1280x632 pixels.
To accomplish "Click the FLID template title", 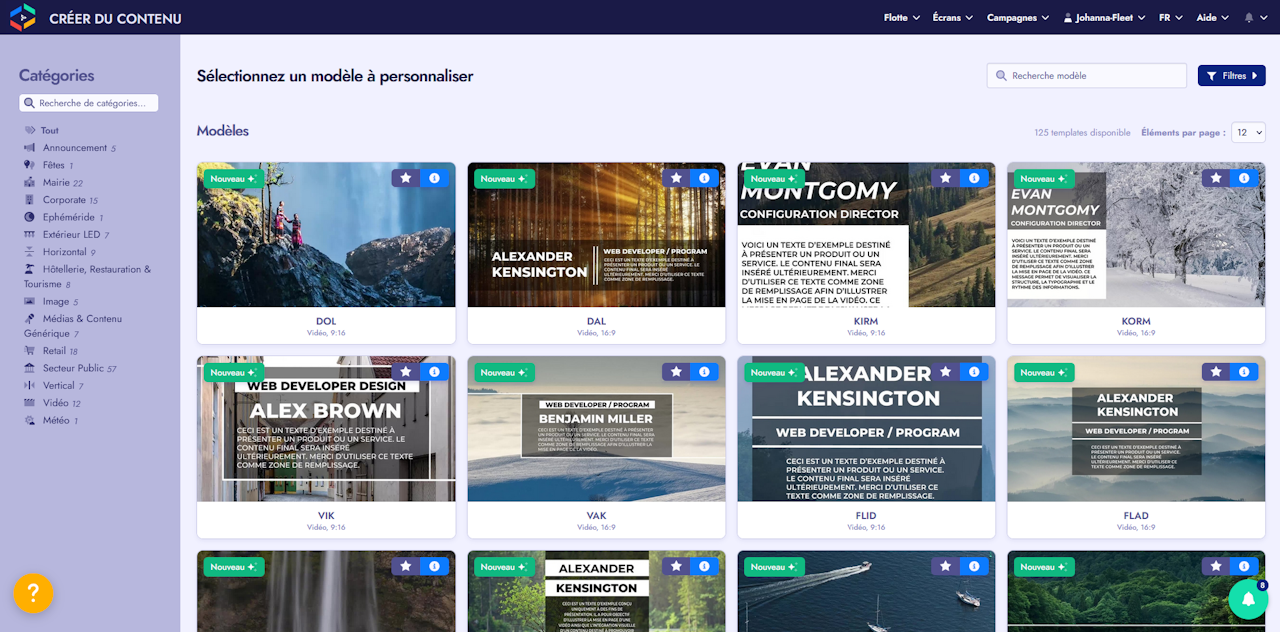I will [866, 516].
